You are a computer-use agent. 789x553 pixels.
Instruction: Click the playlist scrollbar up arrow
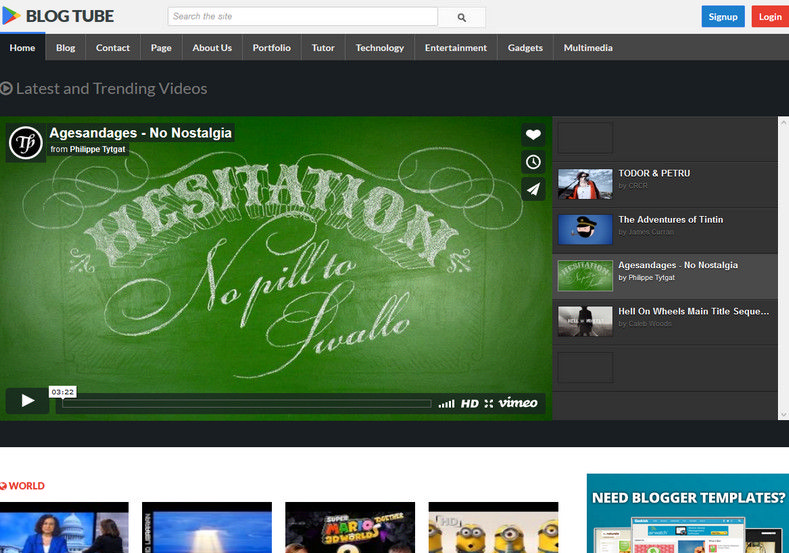(783, 122)
